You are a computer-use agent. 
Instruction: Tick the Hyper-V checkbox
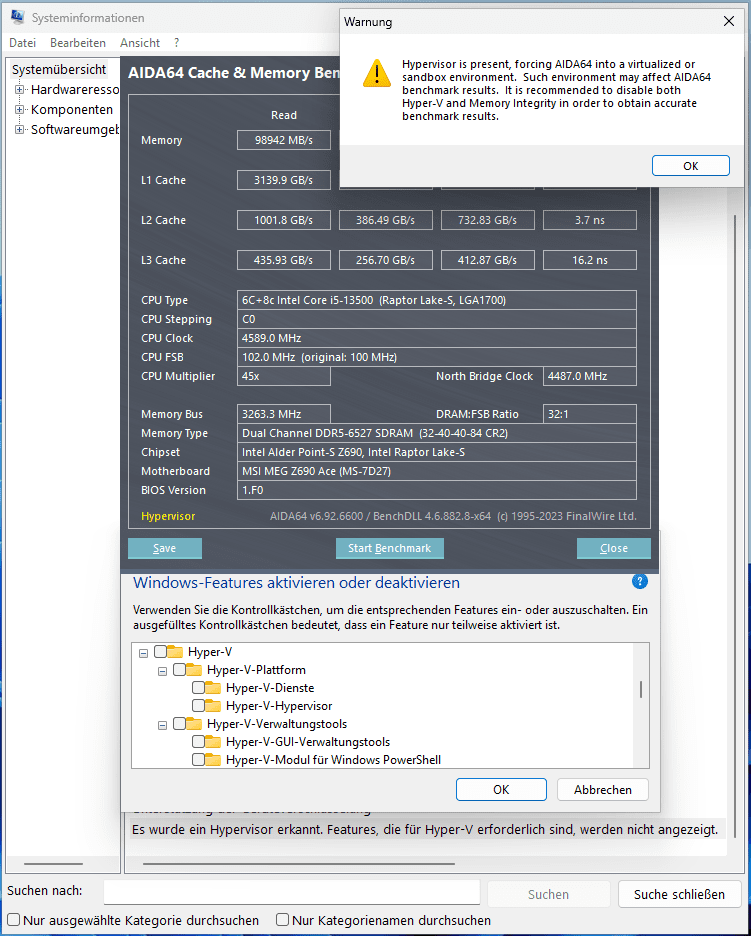160,651
